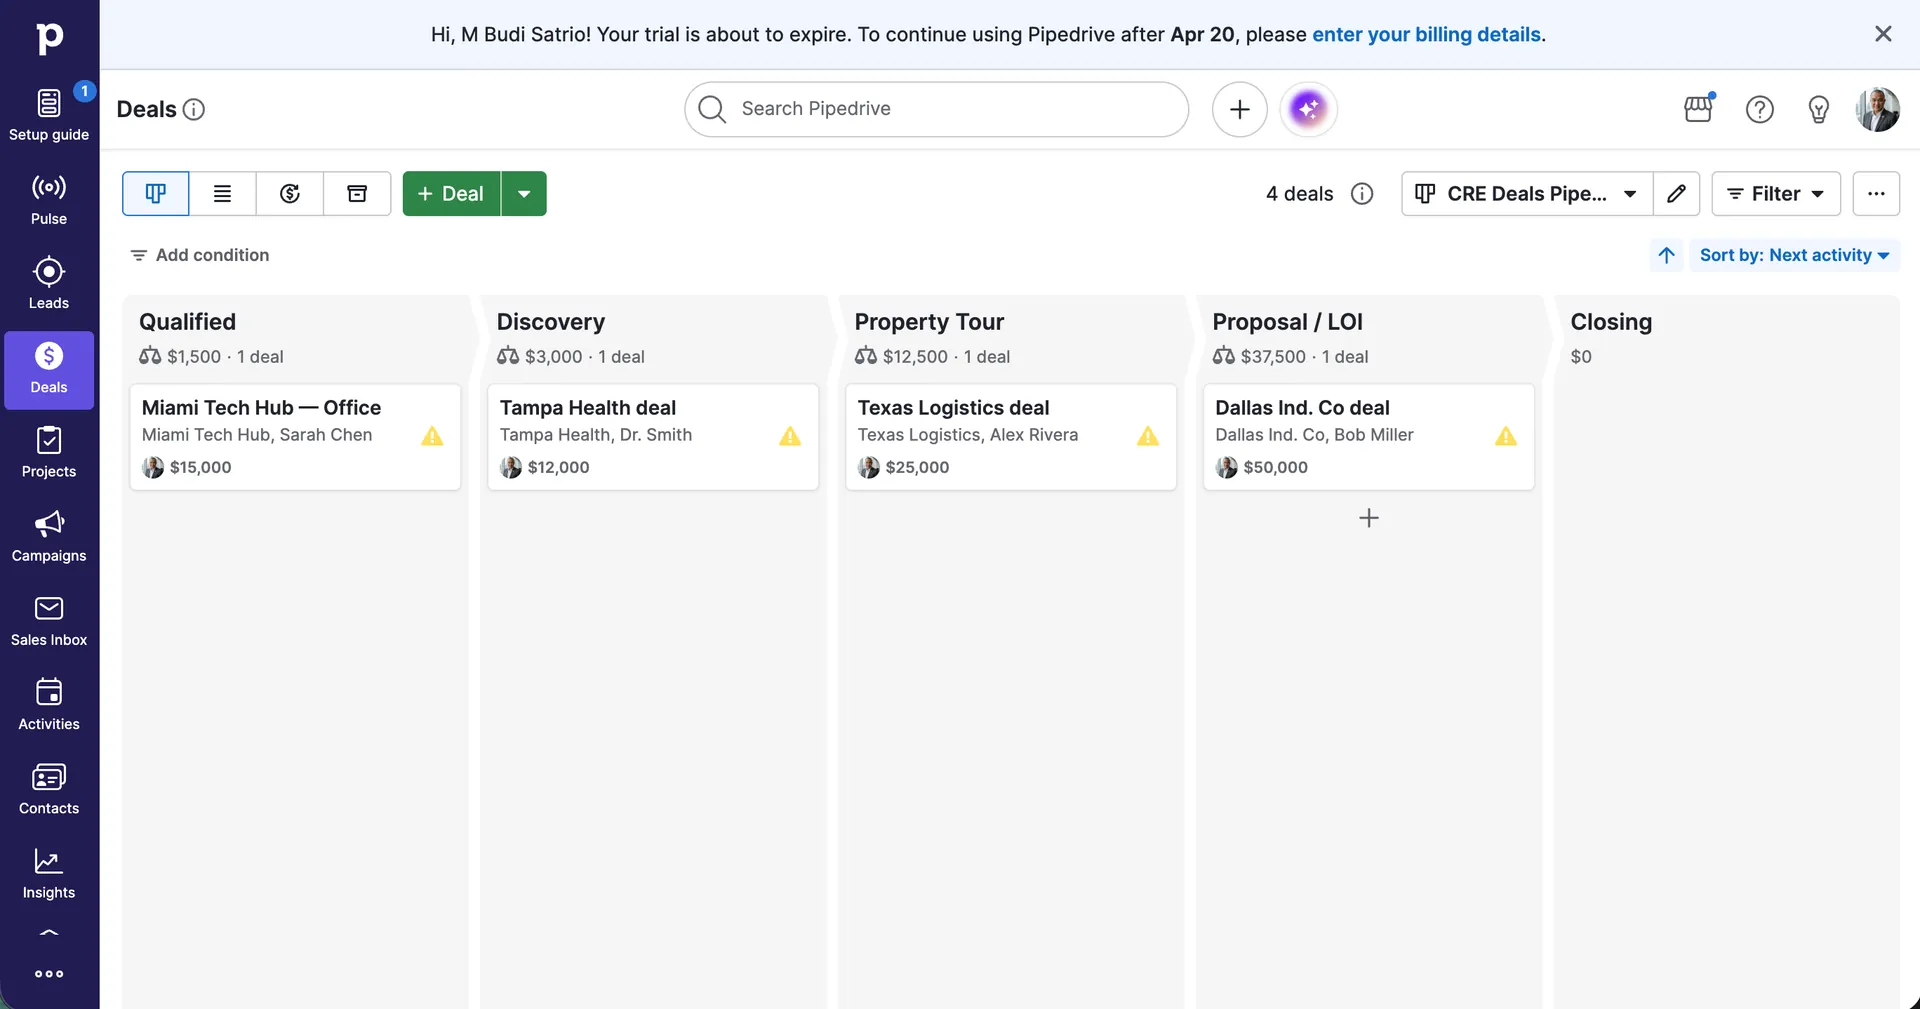This screenshot has height=1009, width=1920.
Task: Open the Filter menu
Action: pos(1776,193)
